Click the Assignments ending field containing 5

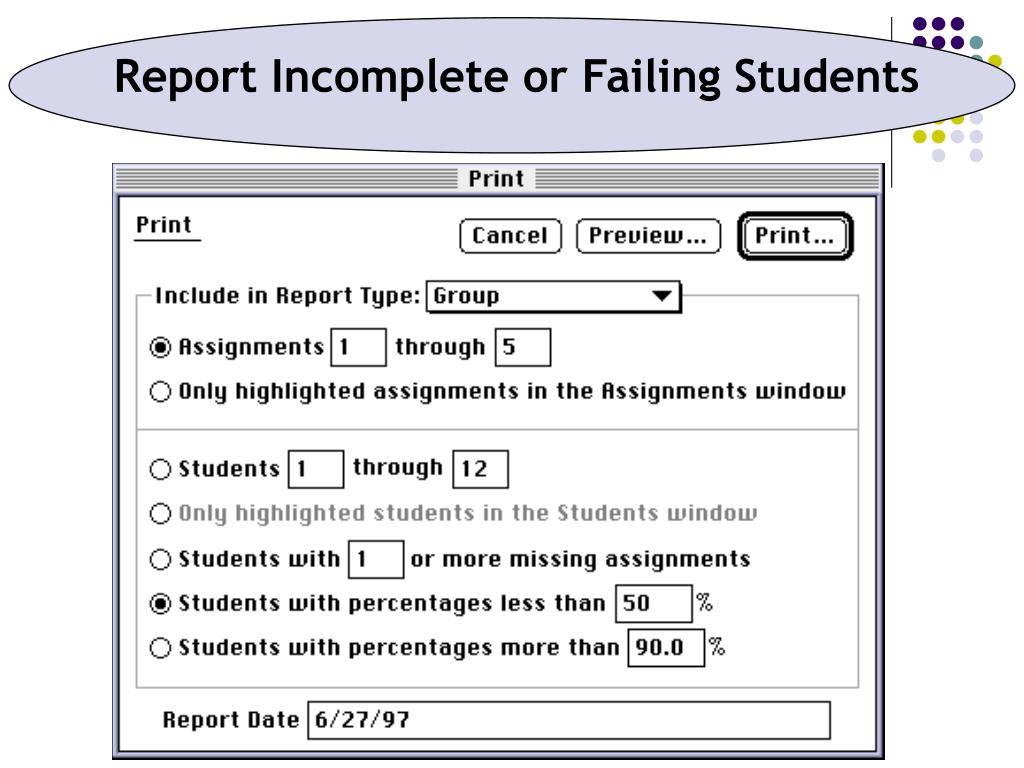[522, 347]
